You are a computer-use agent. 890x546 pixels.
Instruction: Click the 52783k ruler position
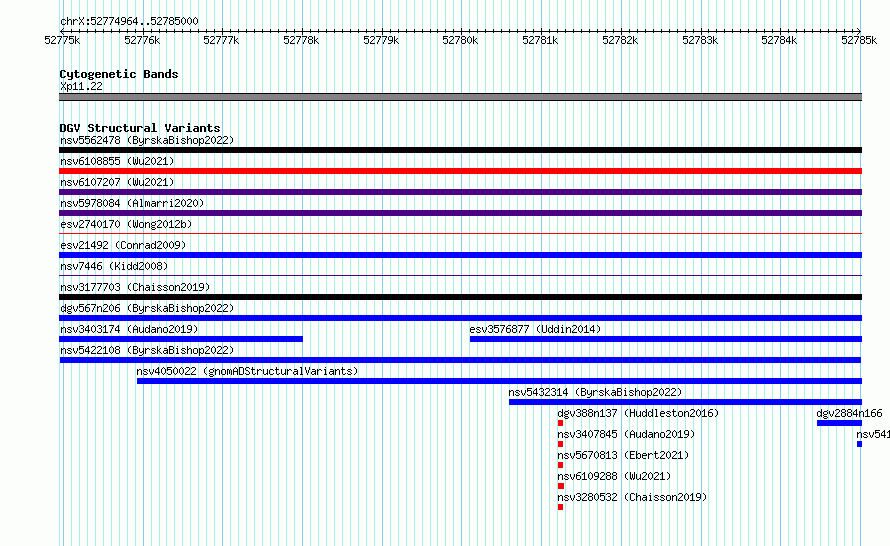[x=700, y=40]
